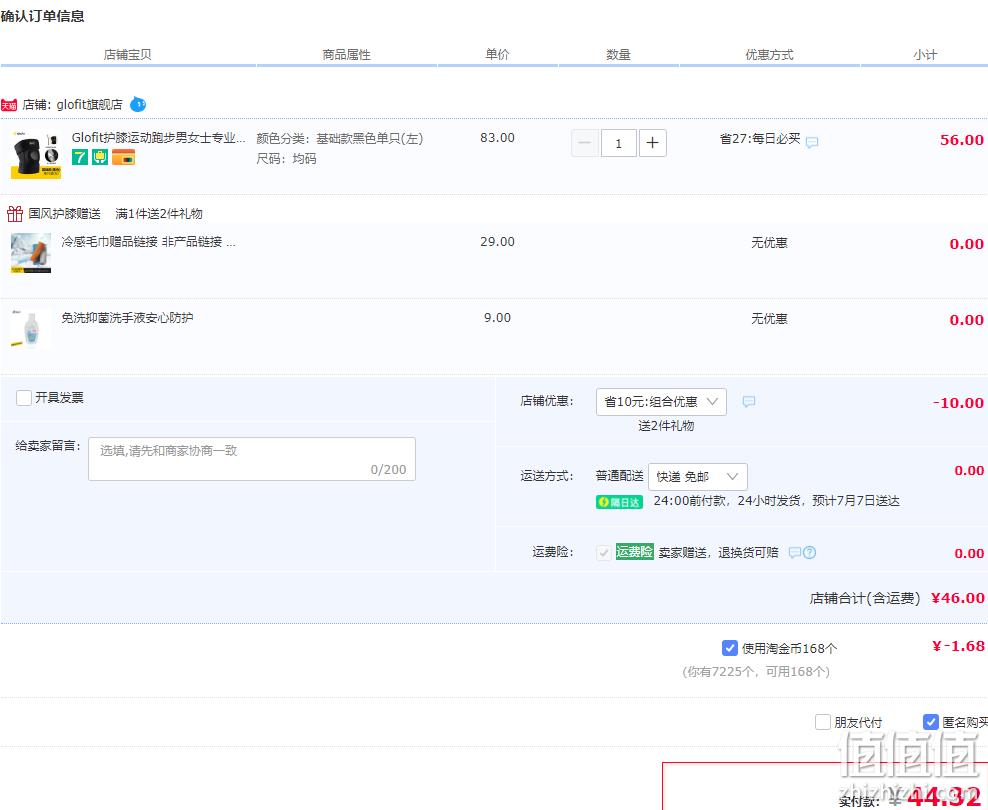Screen dimensions: 988x810
Task: Open the question mark help icon for 运费险
Action: click(x=810, y=552)
